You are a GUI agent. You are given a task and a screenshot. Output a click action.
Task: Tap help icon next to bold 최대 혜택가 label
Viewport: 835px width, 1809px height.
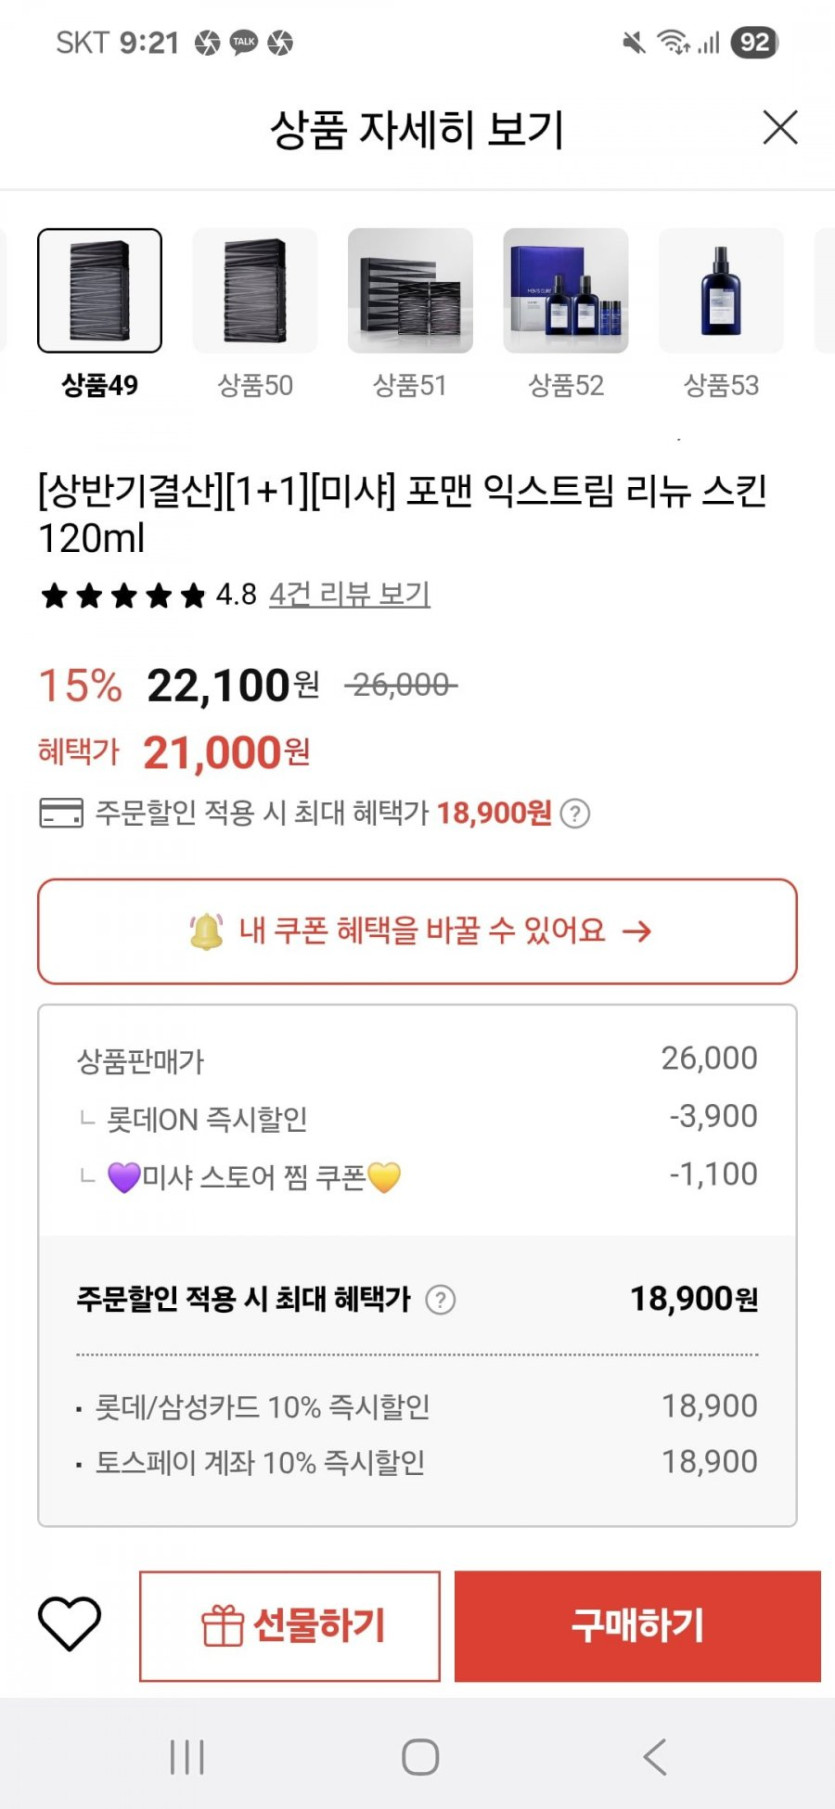[x=441, y=1299]
